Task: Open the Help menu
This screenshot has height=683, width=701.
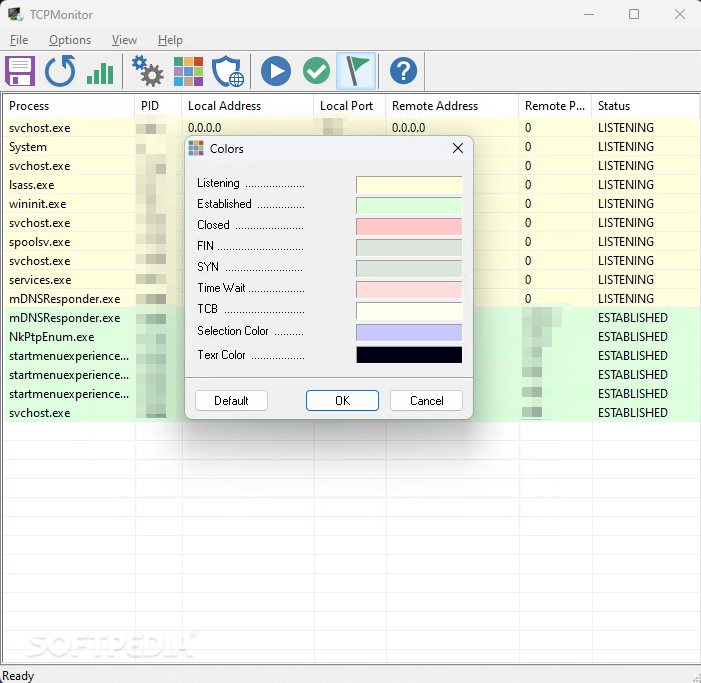Action: pos(170,40)
